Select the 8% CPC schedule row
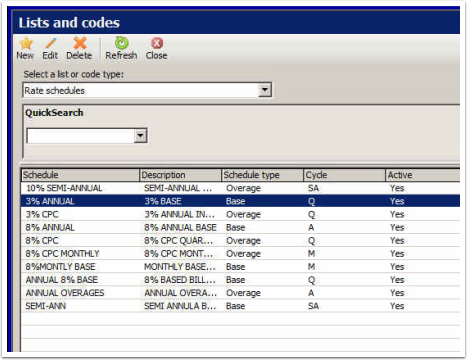 [241, 241]
